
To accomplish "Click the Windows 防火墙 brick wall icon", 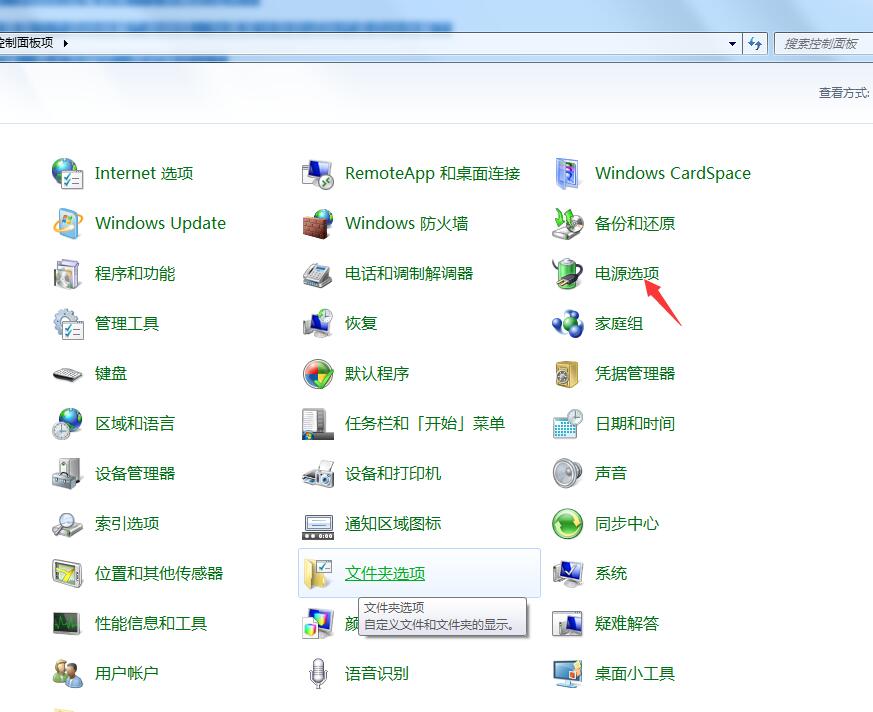I will click(x=318, y=223).
